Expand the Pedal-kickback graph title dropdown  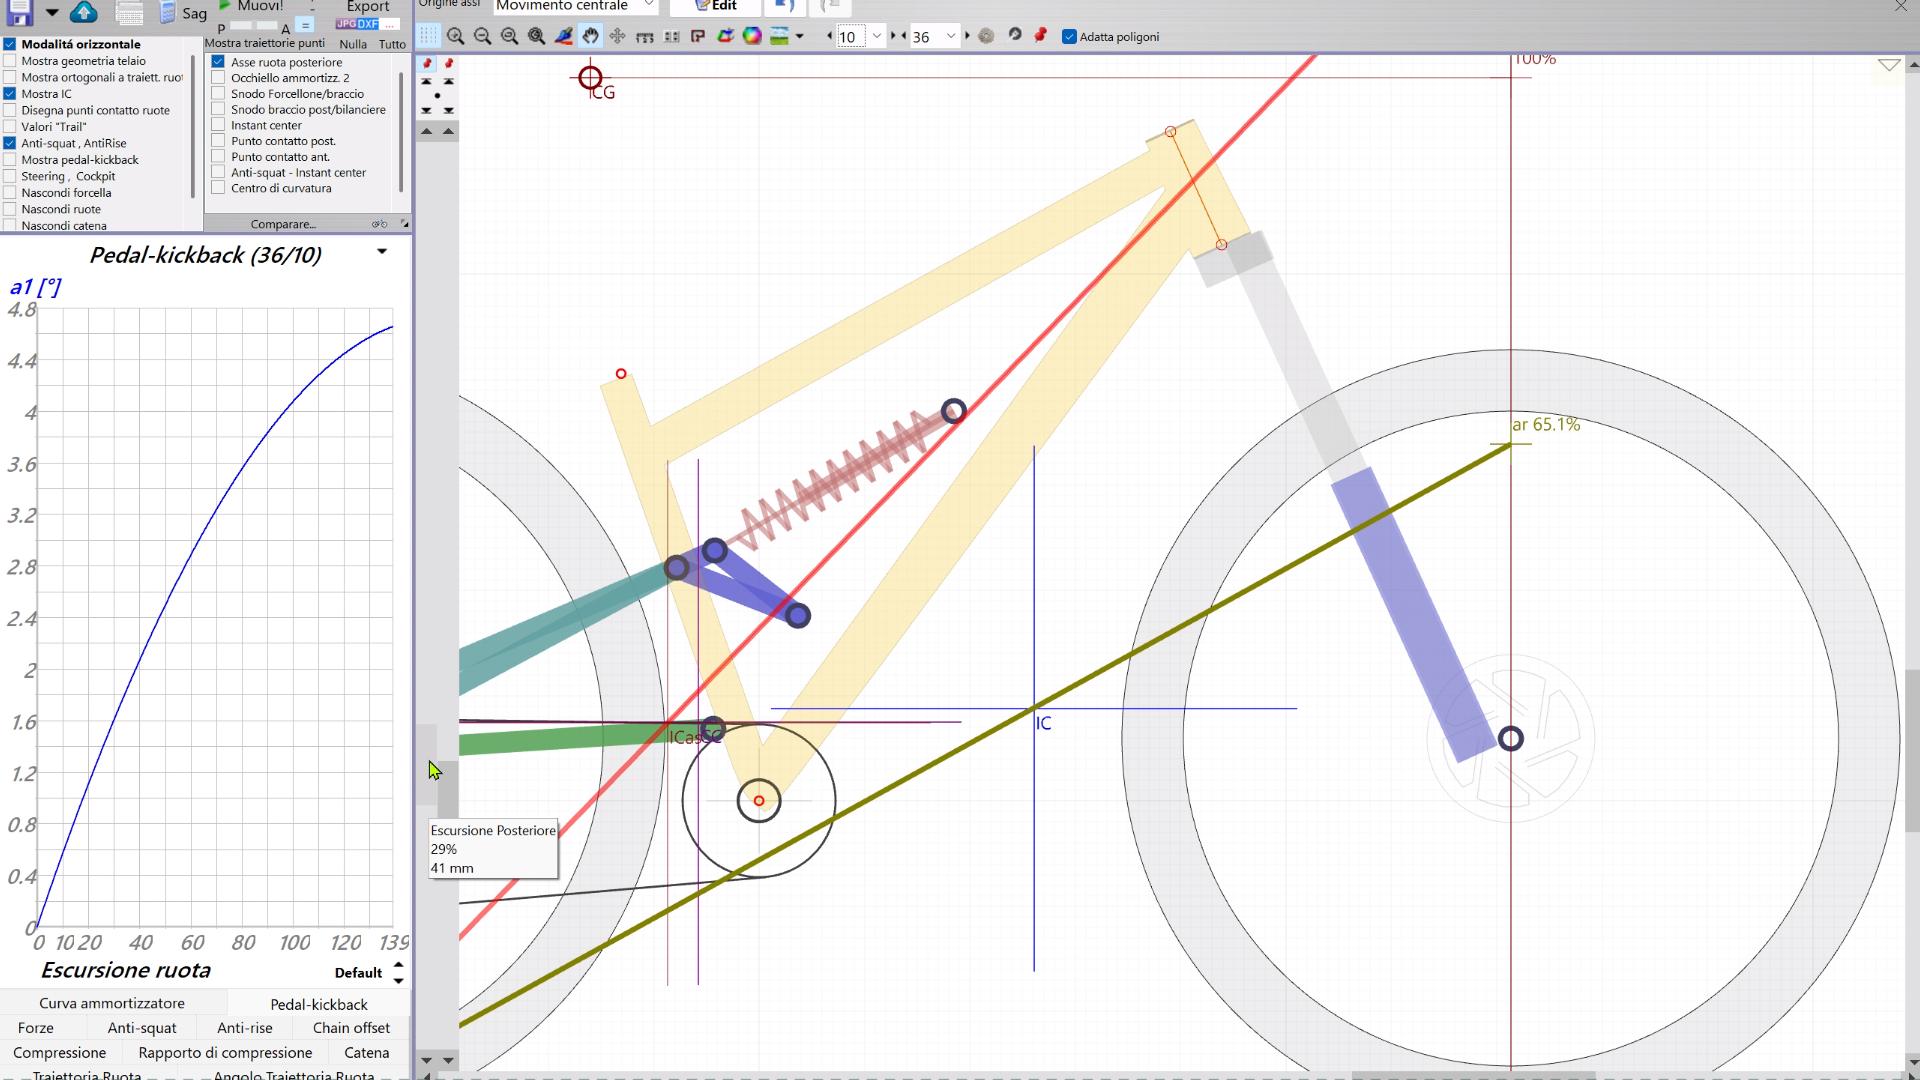pos(382,252)
